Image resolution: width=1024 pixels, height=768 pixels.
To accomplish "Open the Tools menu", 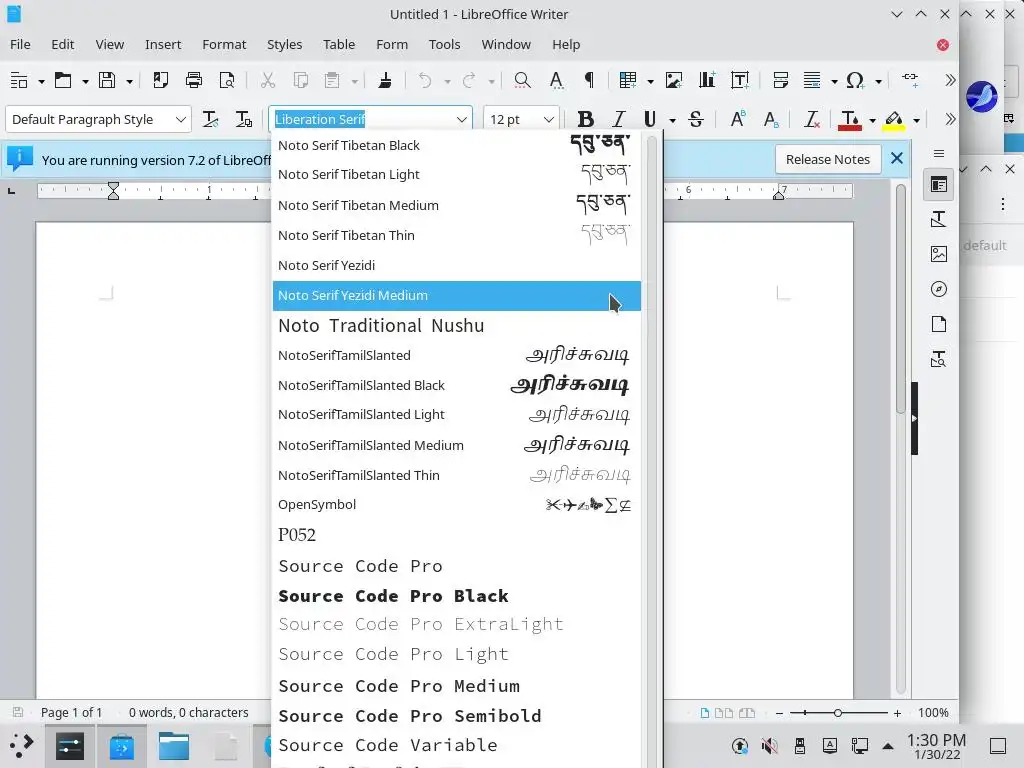I will pyautogui.click(x=444, y=44).
